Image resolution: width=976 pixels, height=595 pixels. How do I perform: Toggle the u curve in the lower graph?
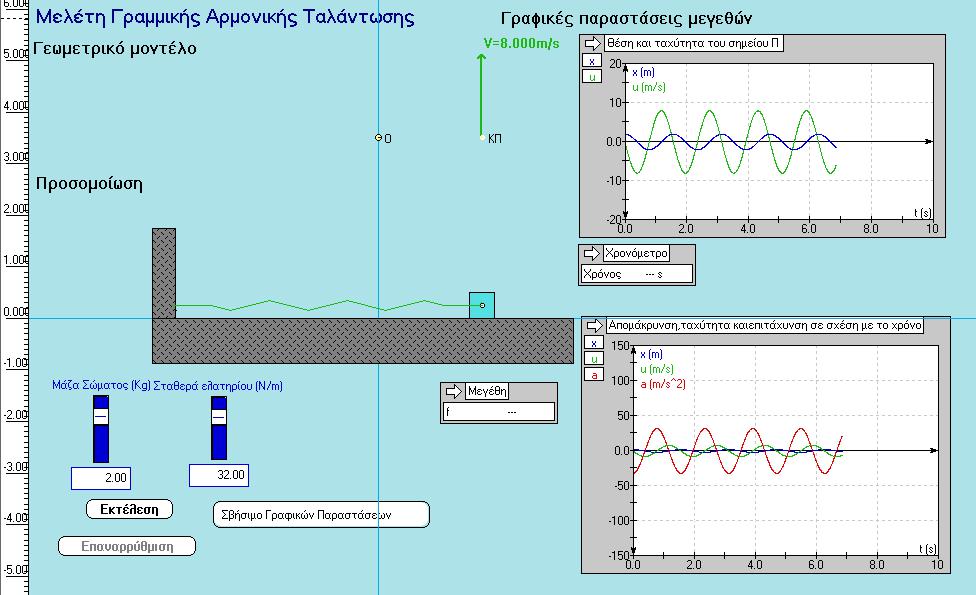coord(594,358)
